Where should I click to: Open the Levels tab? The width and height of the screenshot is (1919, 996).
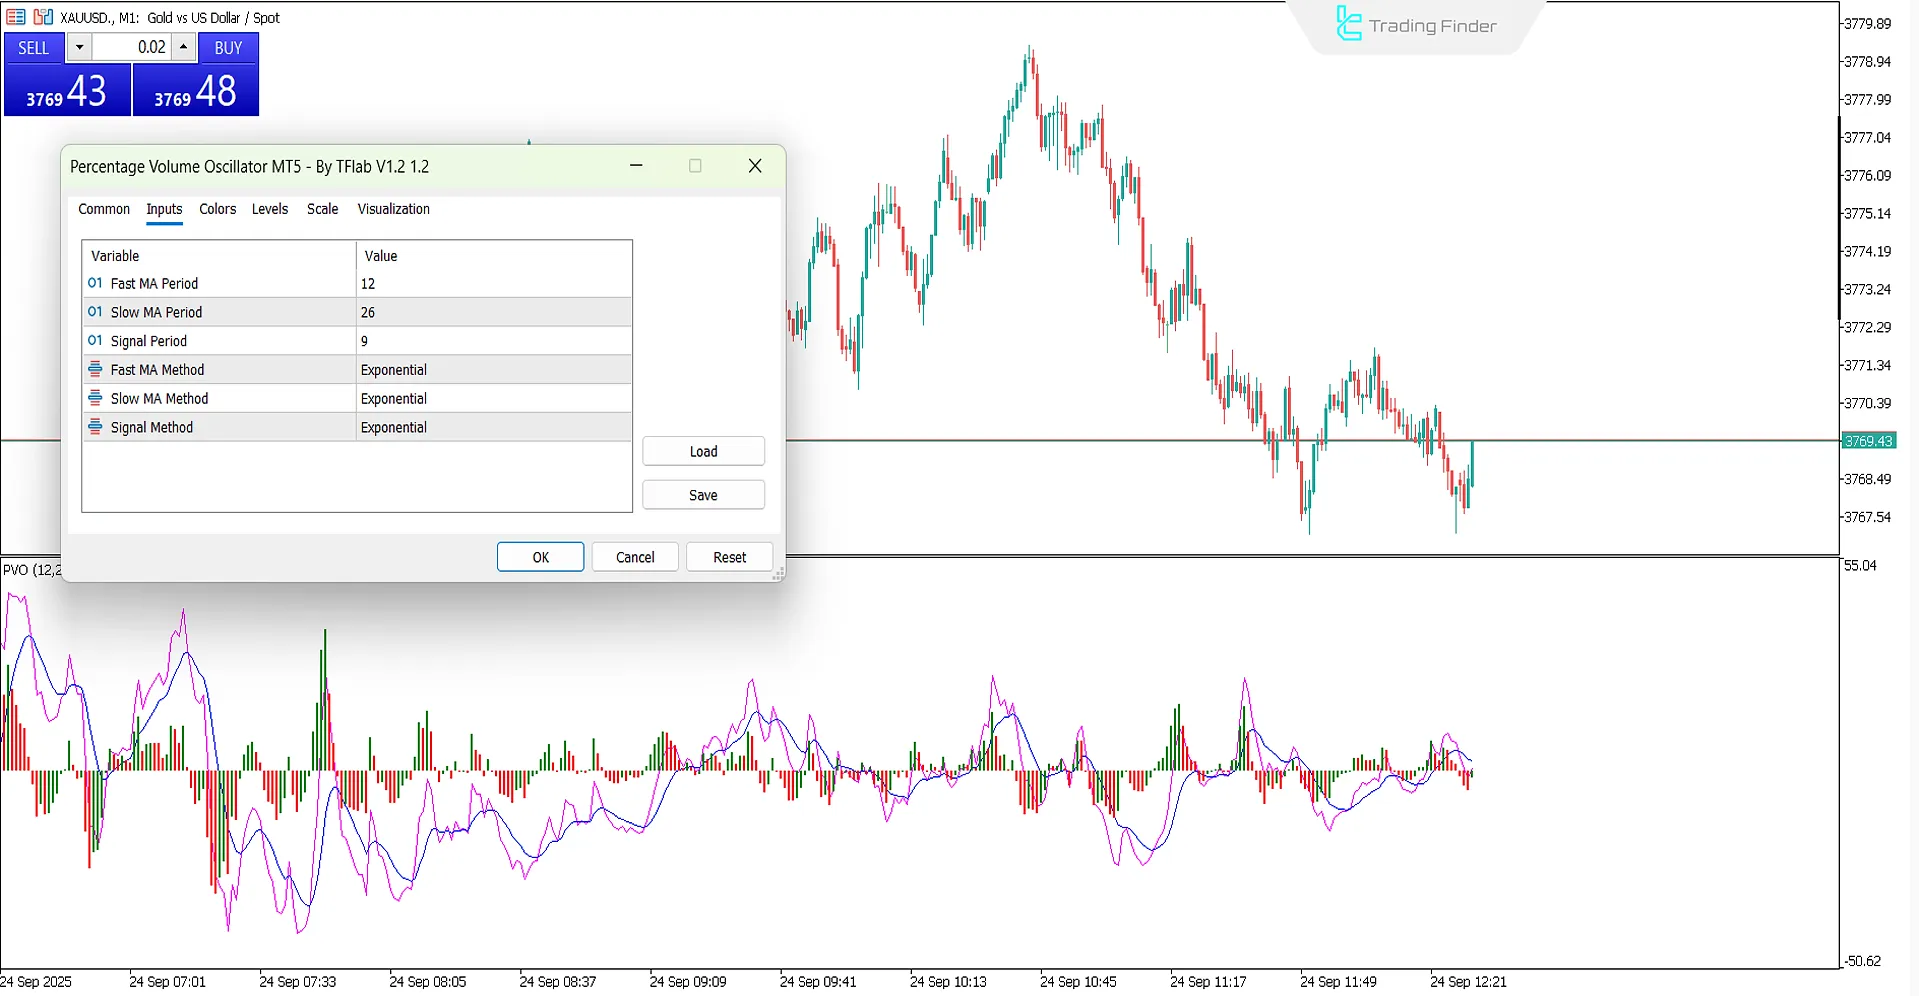point(270,209)
